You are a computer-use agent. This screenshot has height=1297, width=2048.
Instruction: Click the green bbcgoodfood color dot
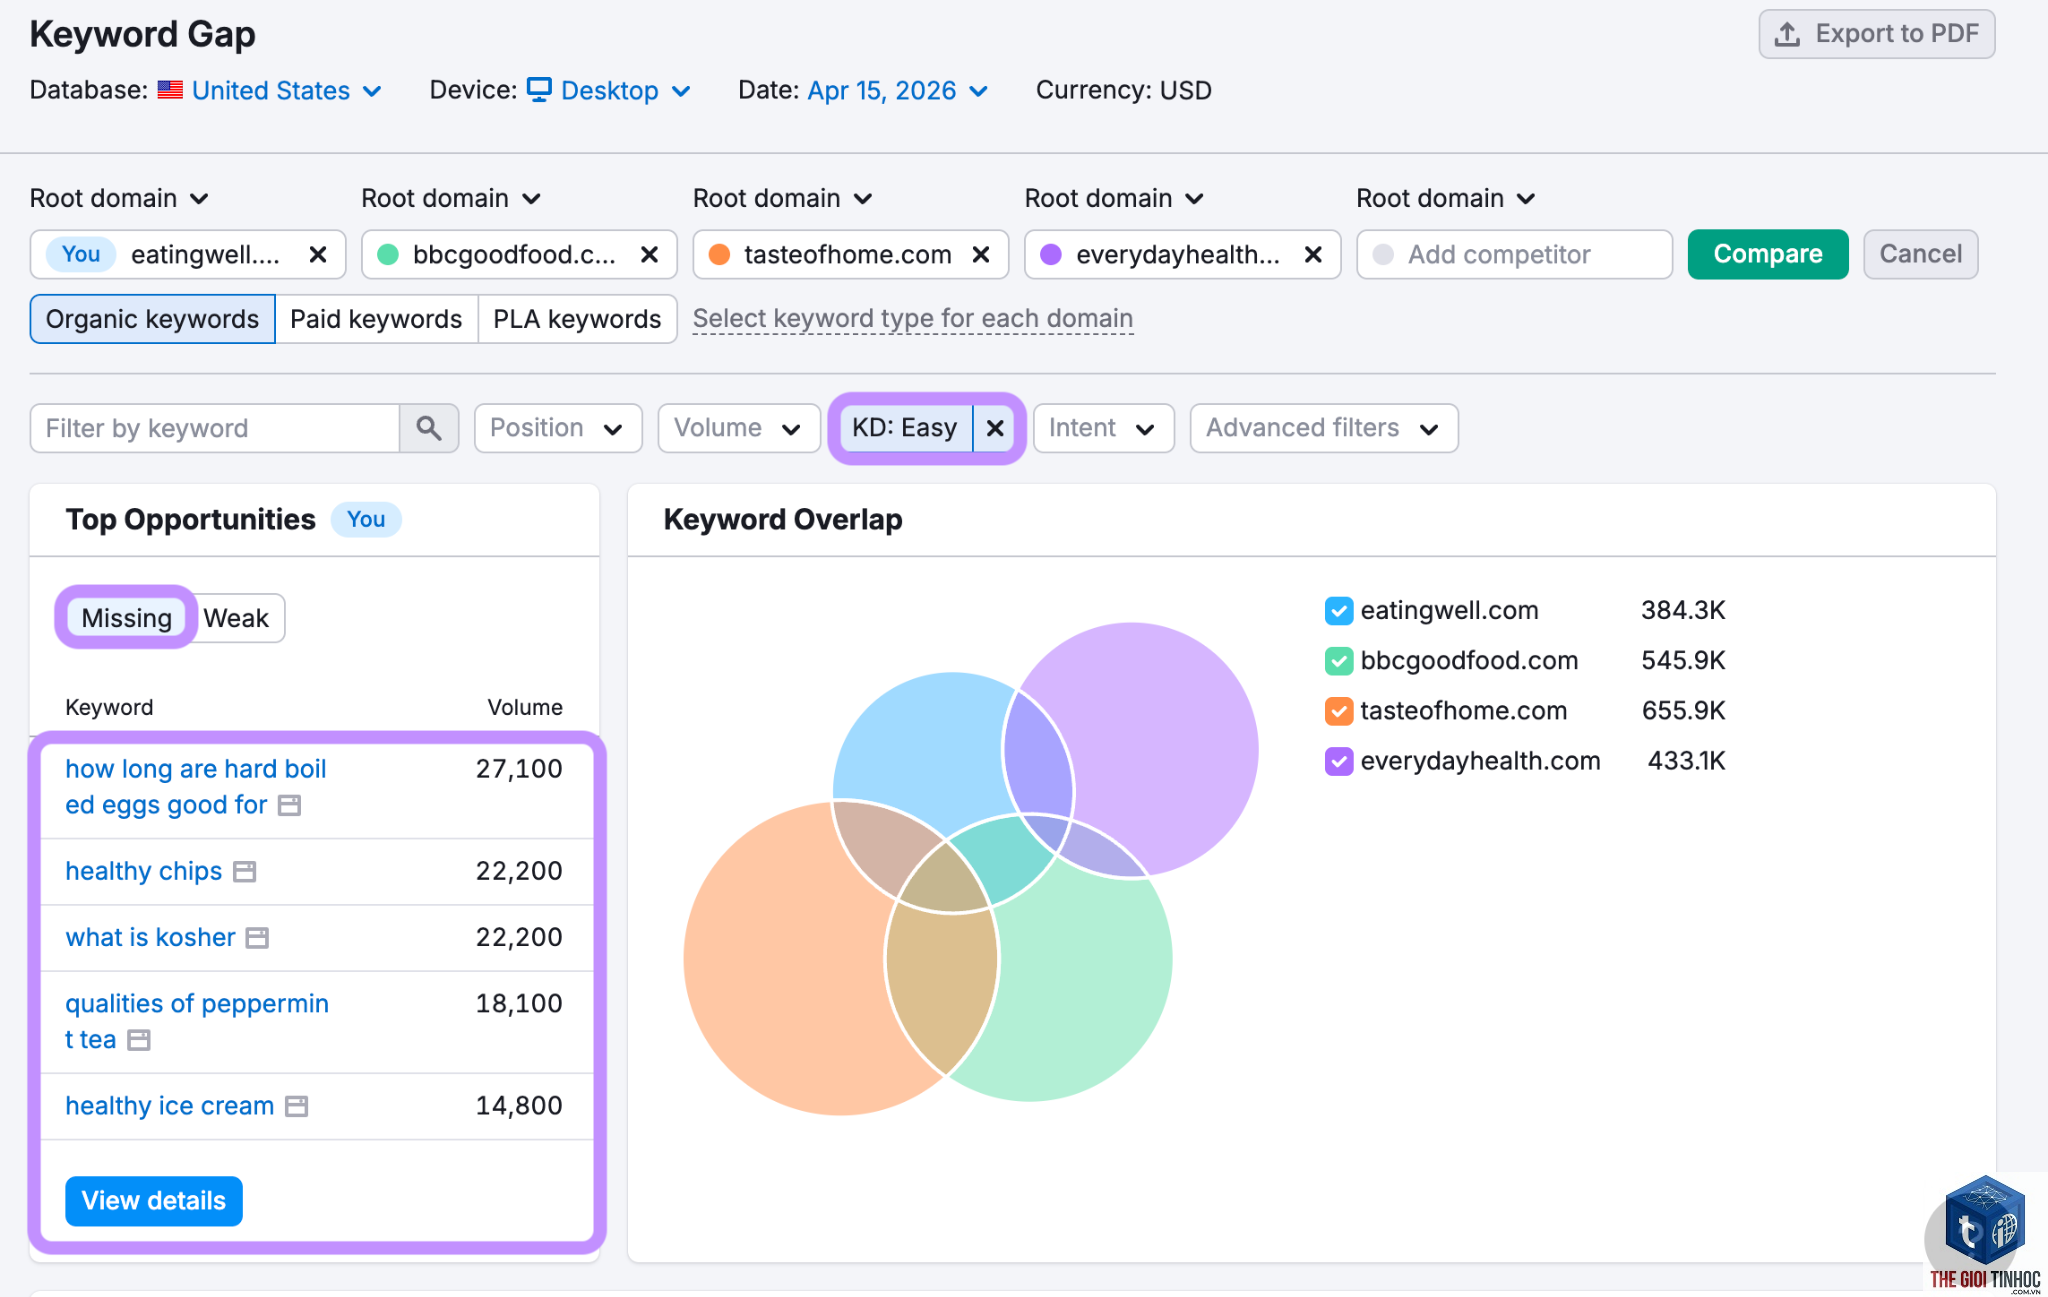tap(388, 255)
